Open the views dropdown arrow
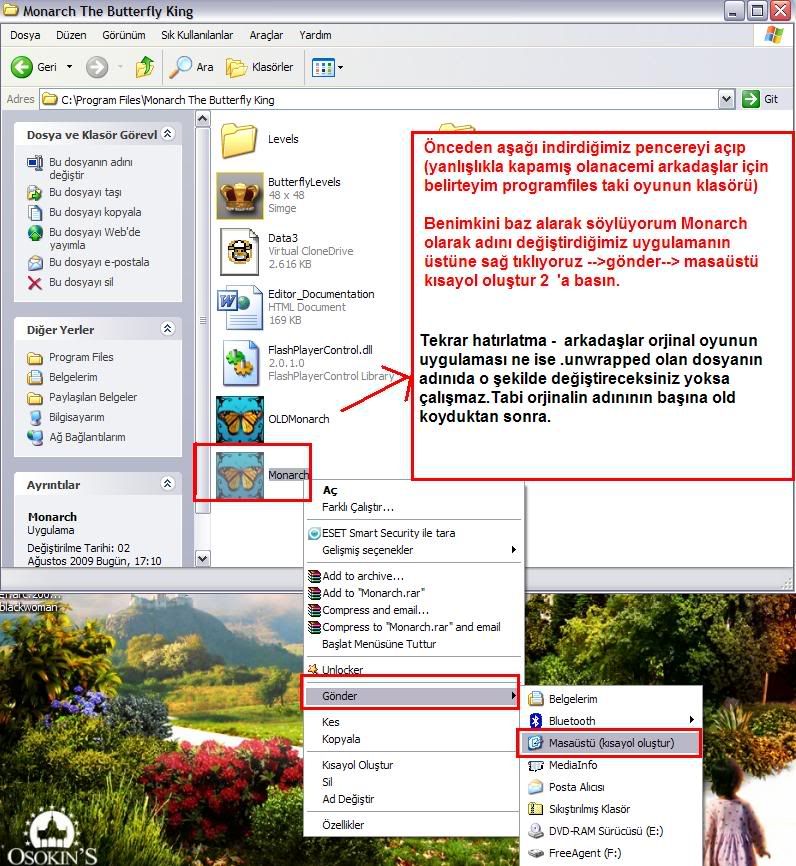The height and width of the screenshot is (866, 796). point(340,67)
